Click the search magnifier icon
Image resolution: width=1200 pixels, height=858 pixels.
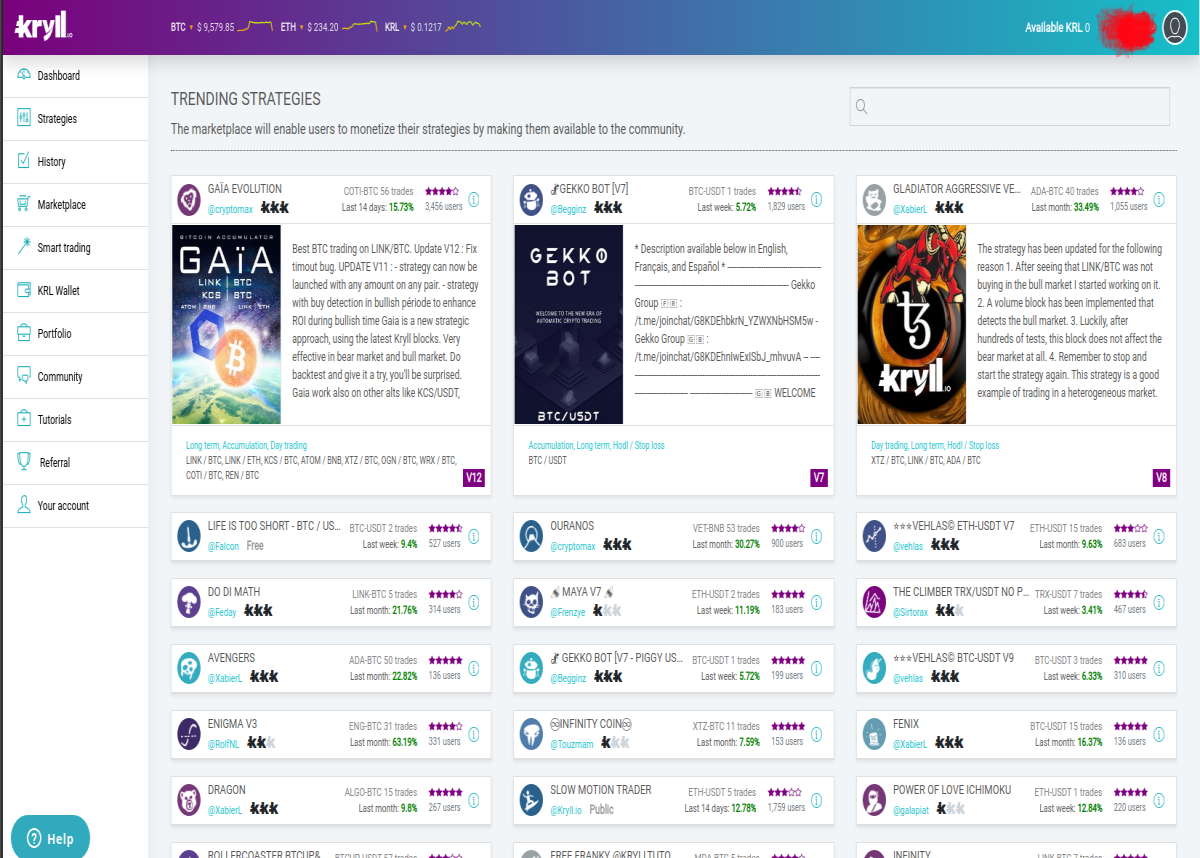pos(861,107)
